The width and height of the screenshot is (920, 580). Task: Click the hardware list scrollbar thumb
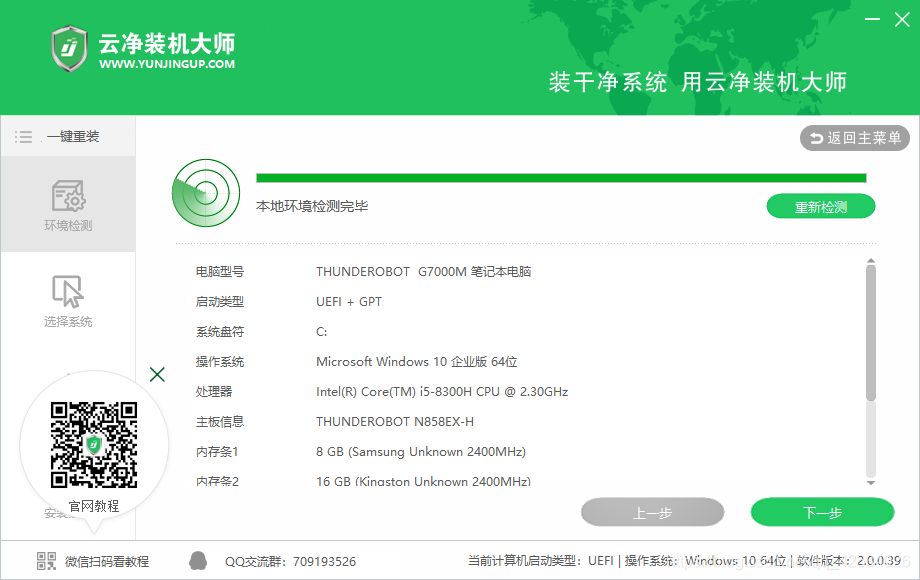[x=871, y=333]
